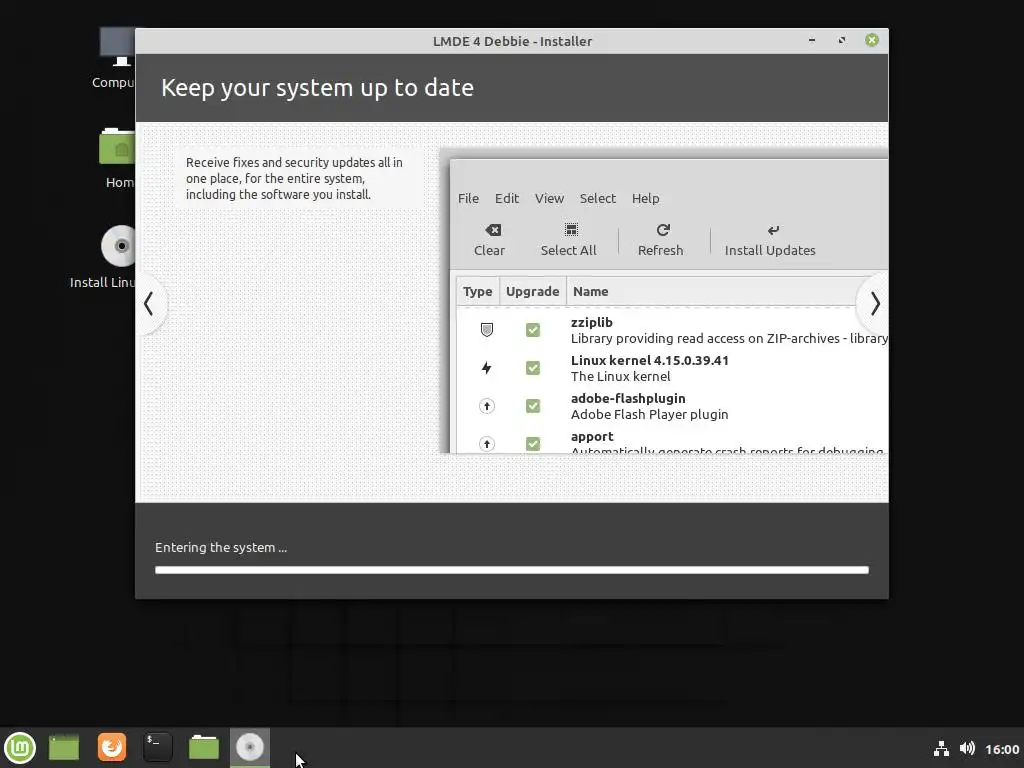The height and width of the screenshot is (768, 1024).
Task: Click the 'Linux kernel 4.15.0.39.41' entry
Action: click(x=650, y=360)
